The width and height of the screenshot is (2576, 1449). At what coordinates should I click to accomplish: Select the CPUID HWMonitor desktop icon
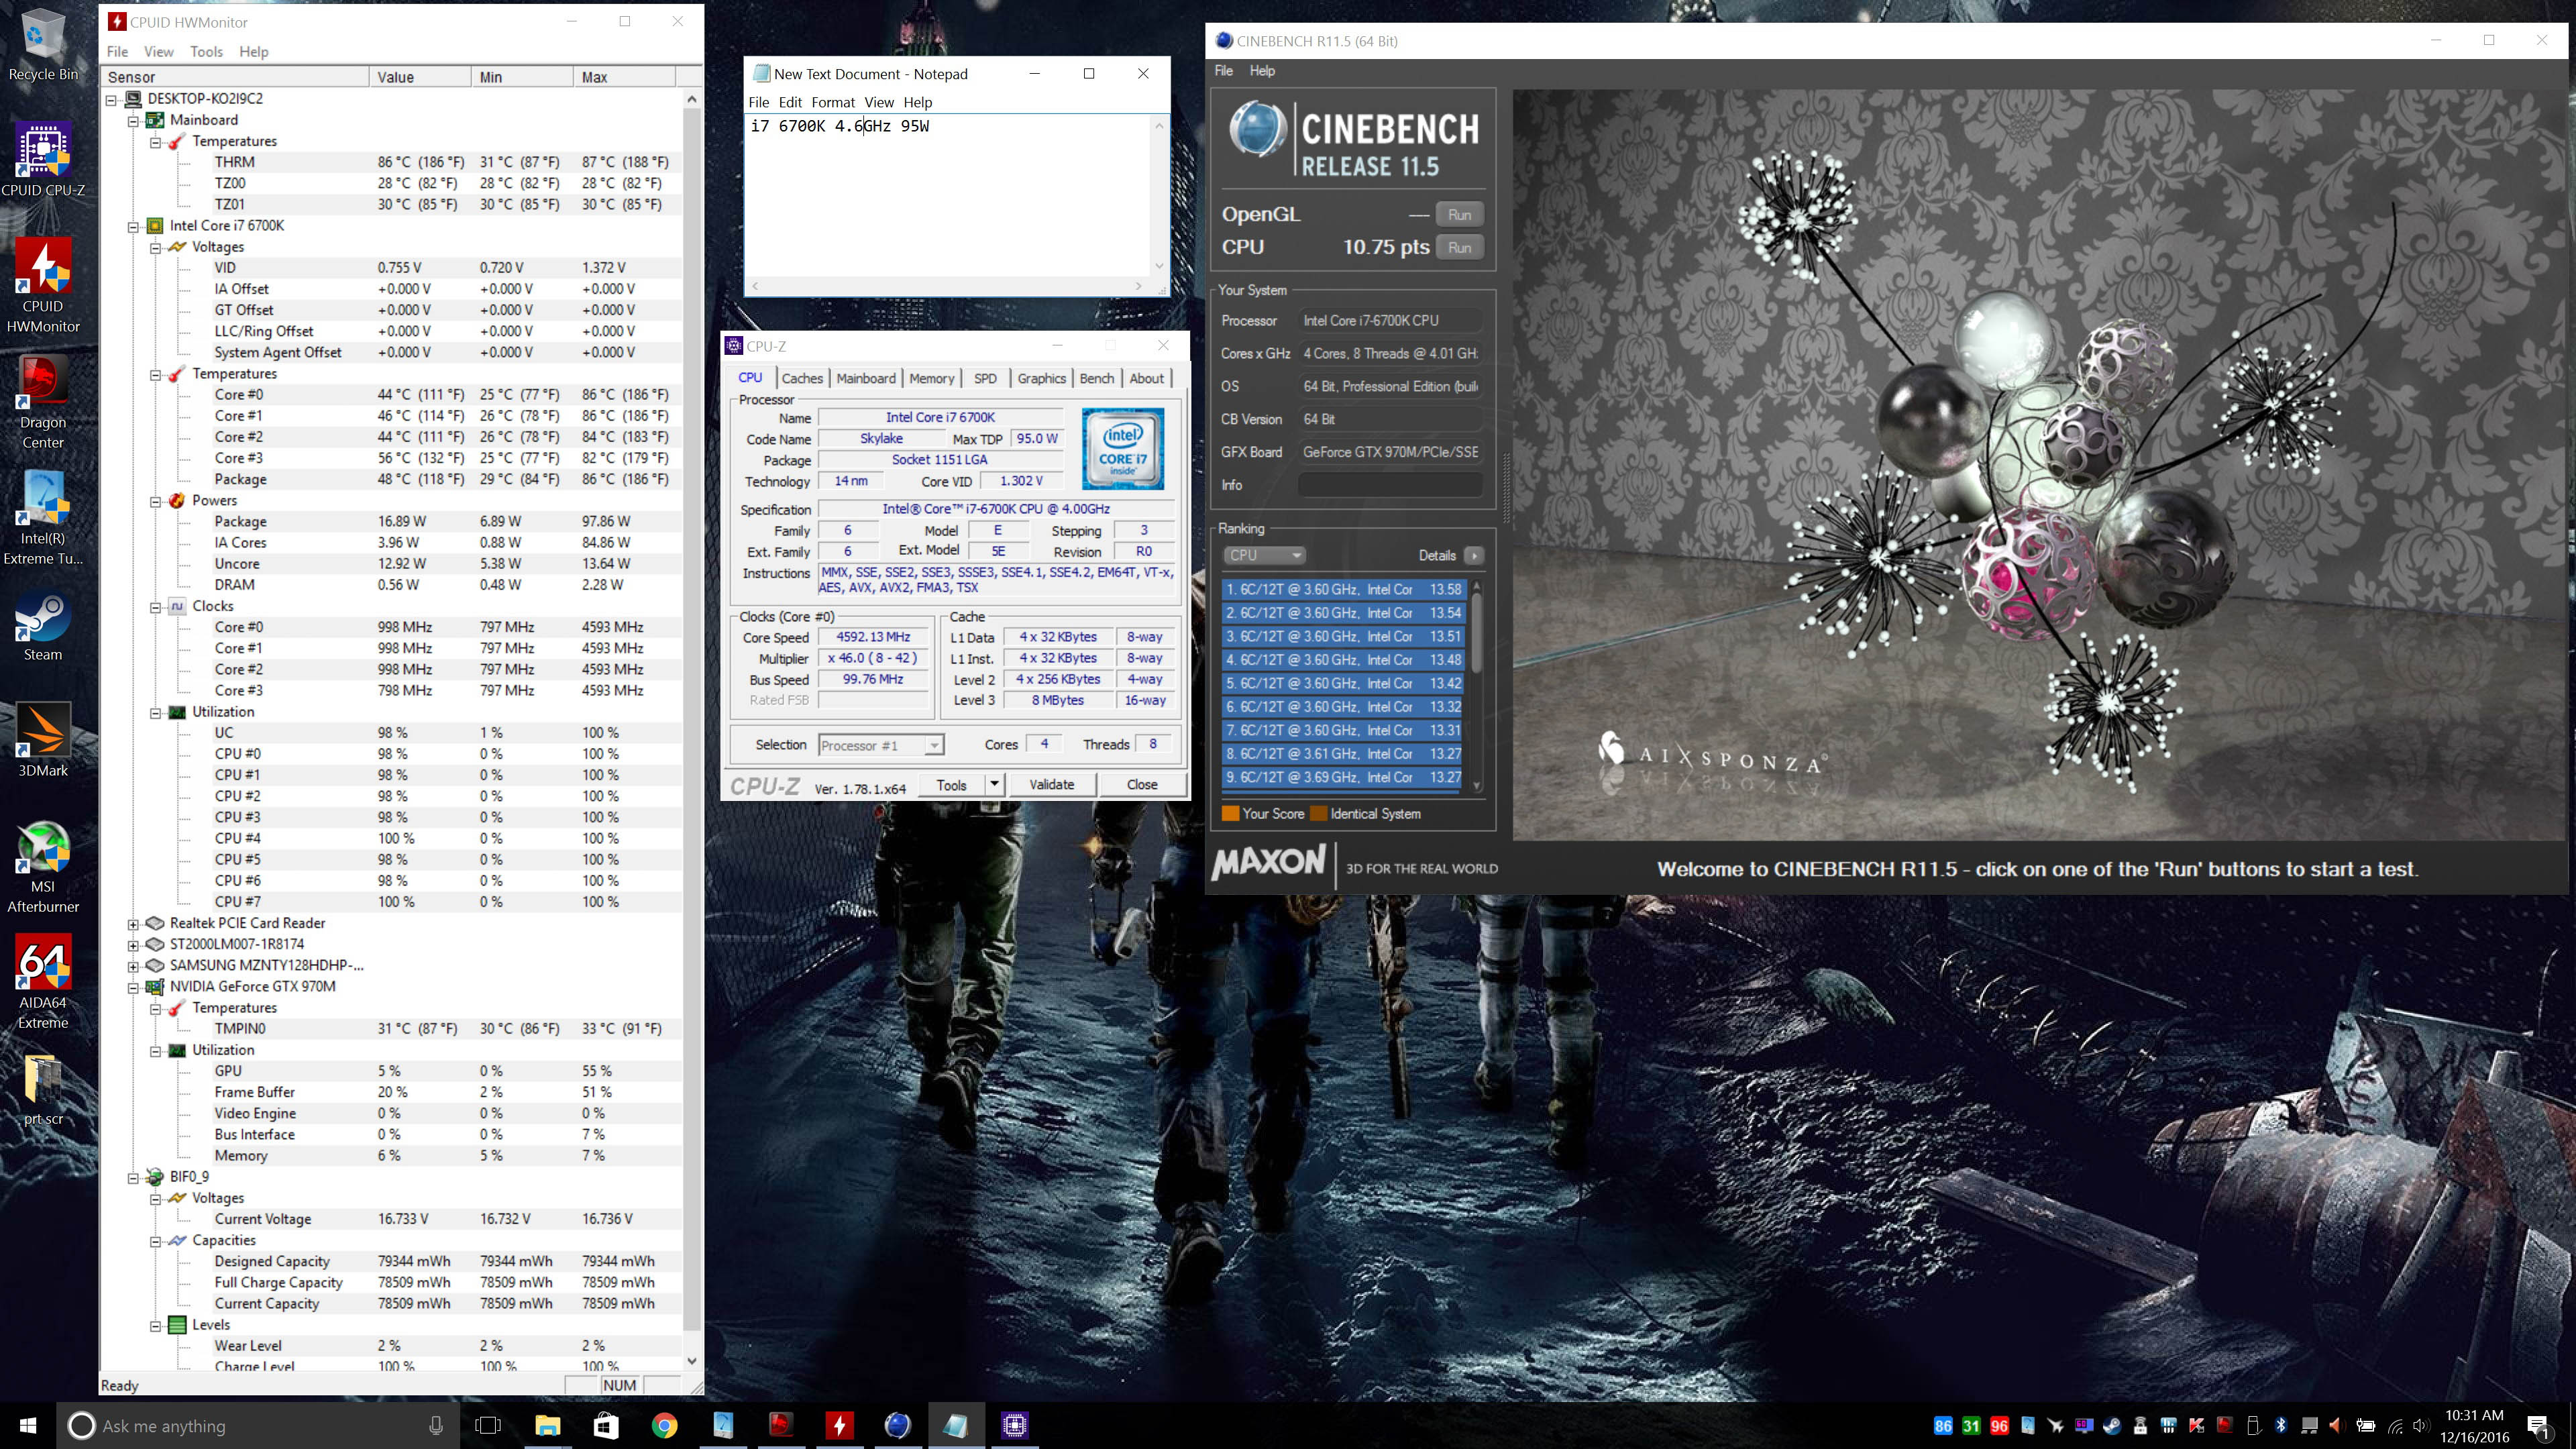point(43,286)
